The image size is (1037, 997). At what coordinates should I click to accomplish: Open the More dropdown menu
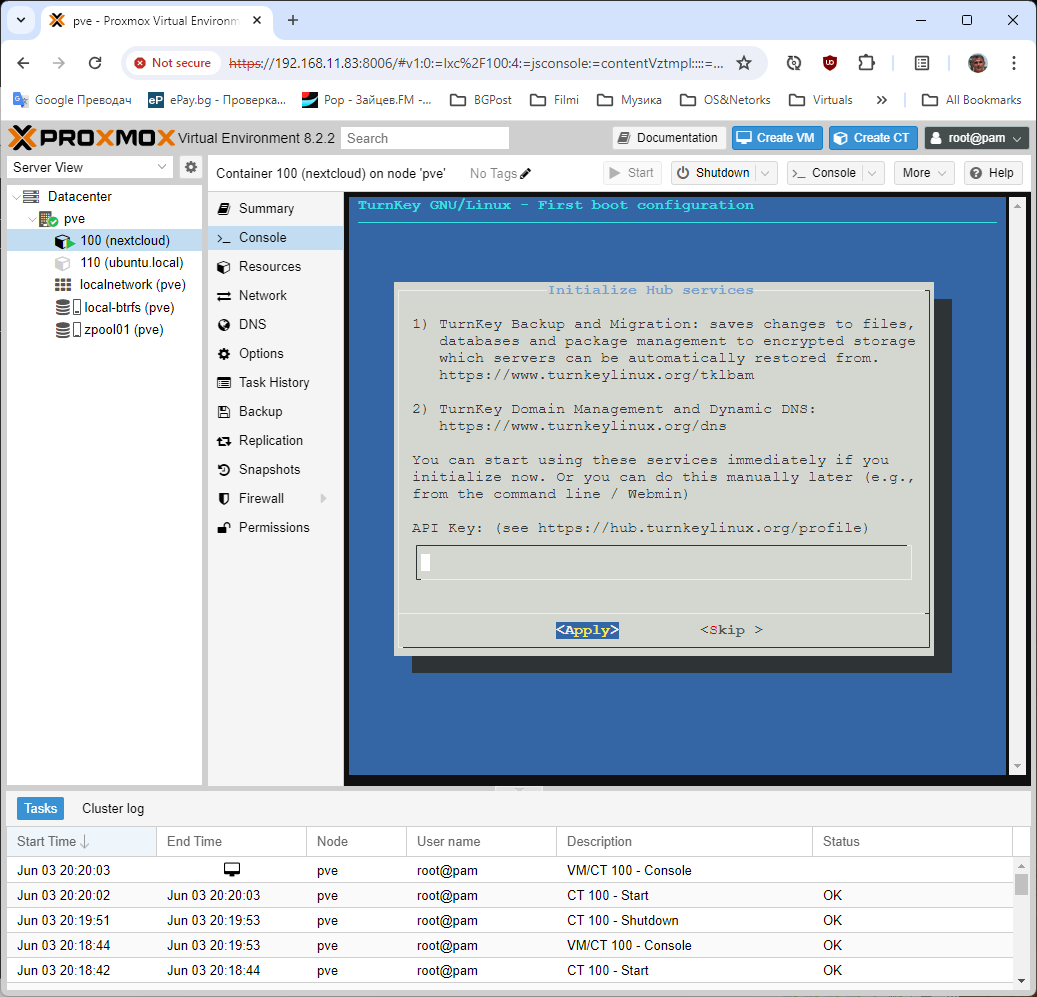point(924,173)
